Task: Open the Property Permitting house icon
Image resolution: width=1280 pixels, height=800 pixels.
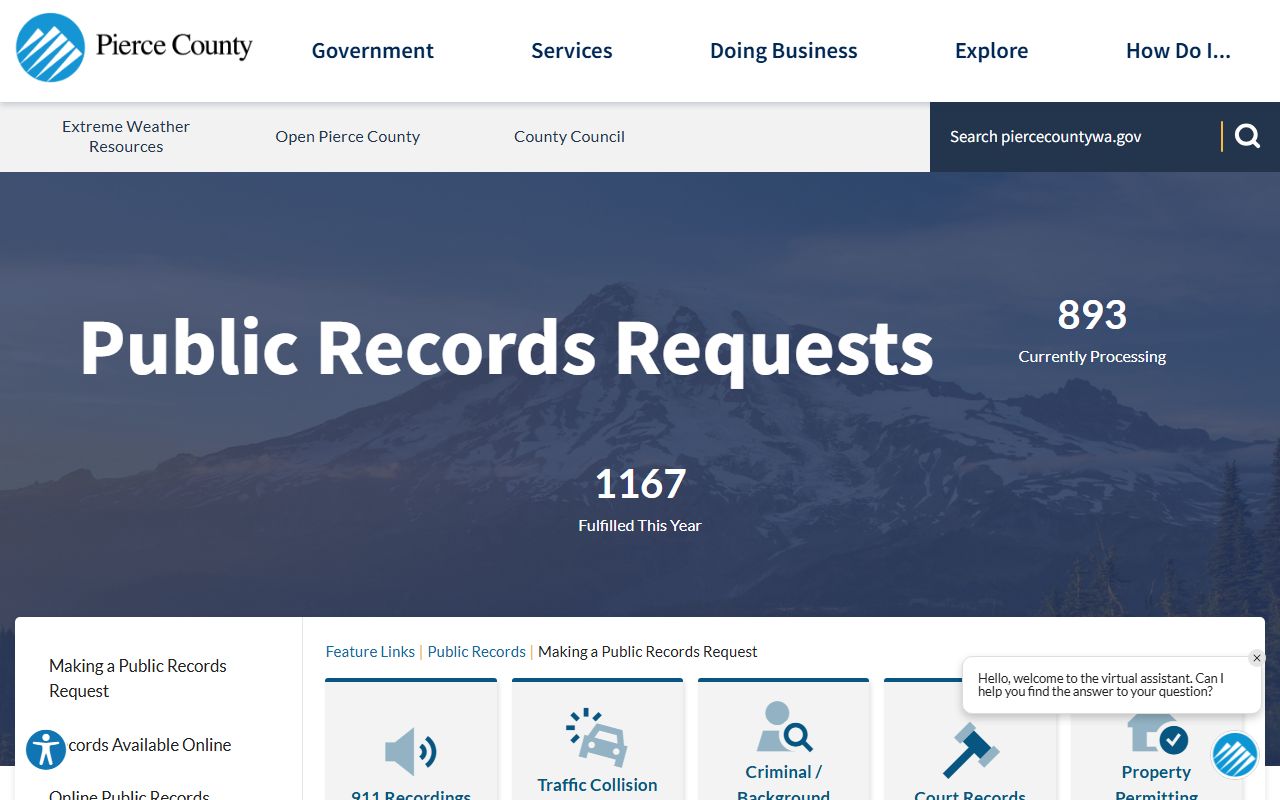Action: point(1157,733)
